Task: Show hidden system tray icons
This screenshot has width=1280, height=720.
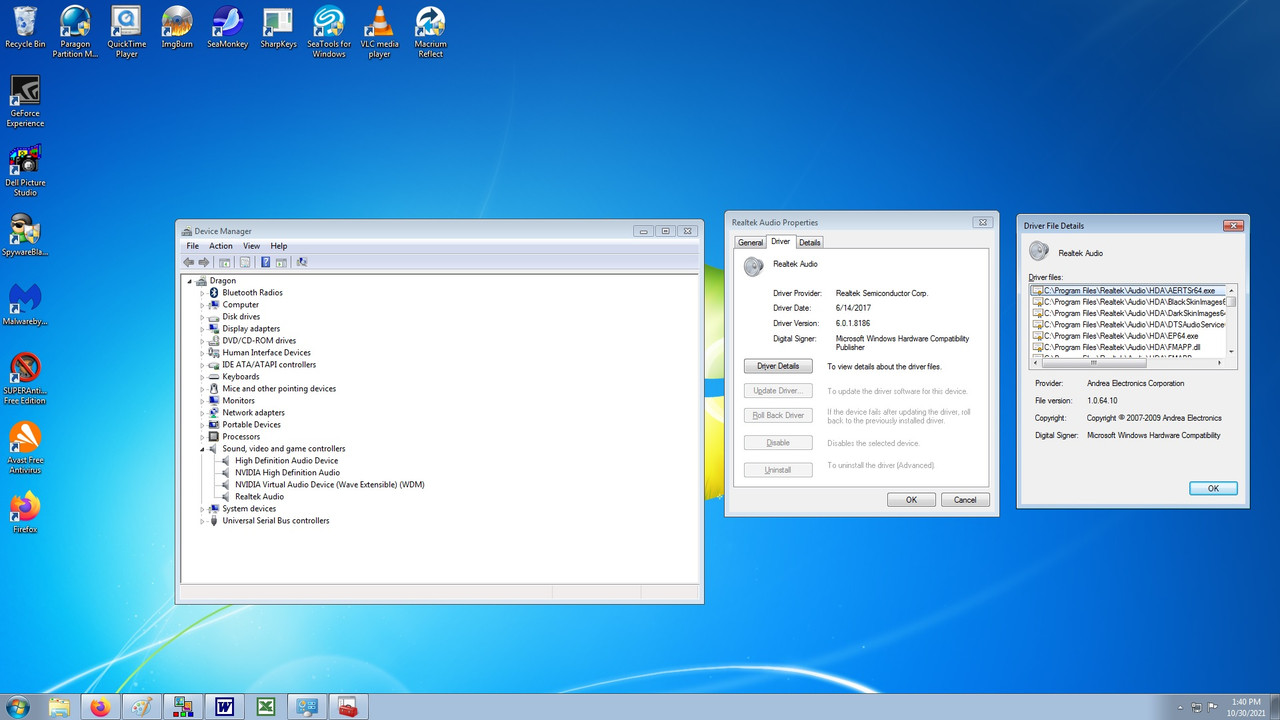Action: [x=1182, y=707]
